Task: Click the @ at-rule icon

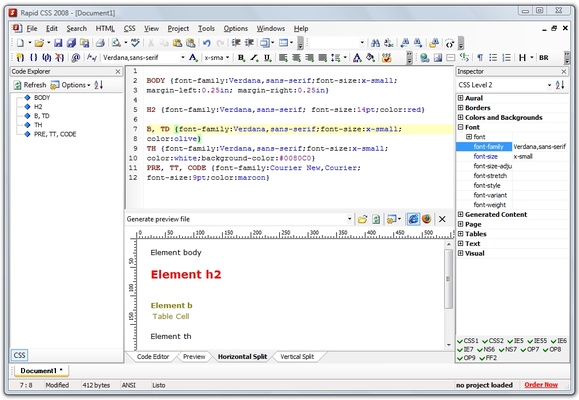Action: point(75,58)
